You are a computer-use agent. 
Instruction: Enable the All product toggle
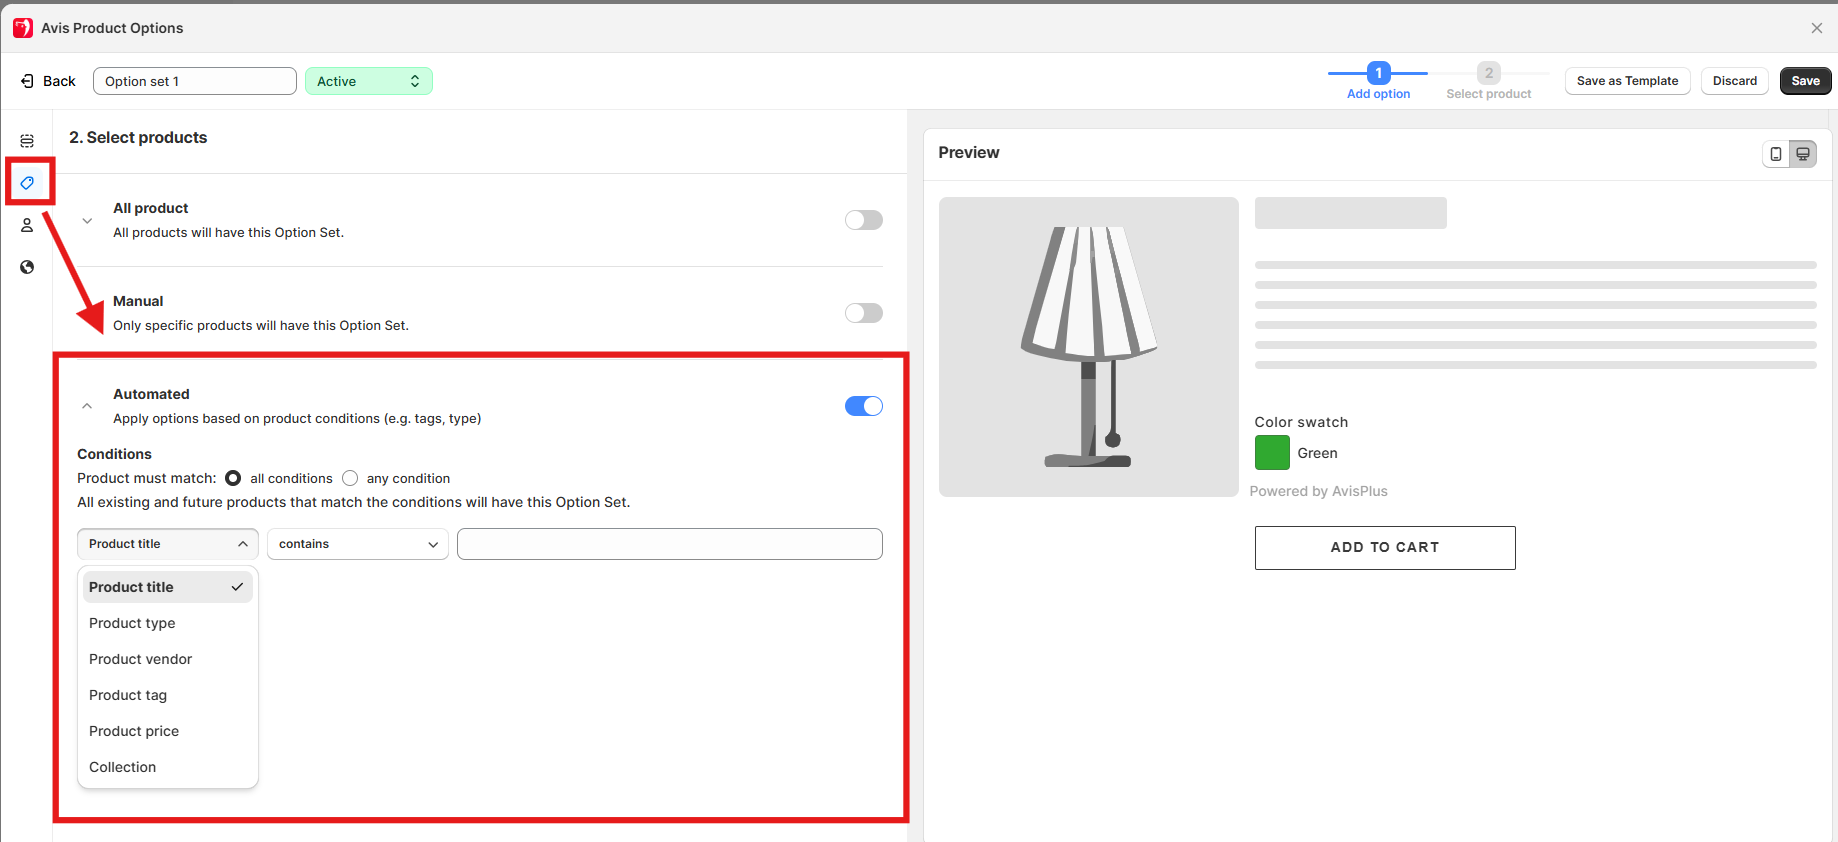pyautogui.click(x=863, y=220)
